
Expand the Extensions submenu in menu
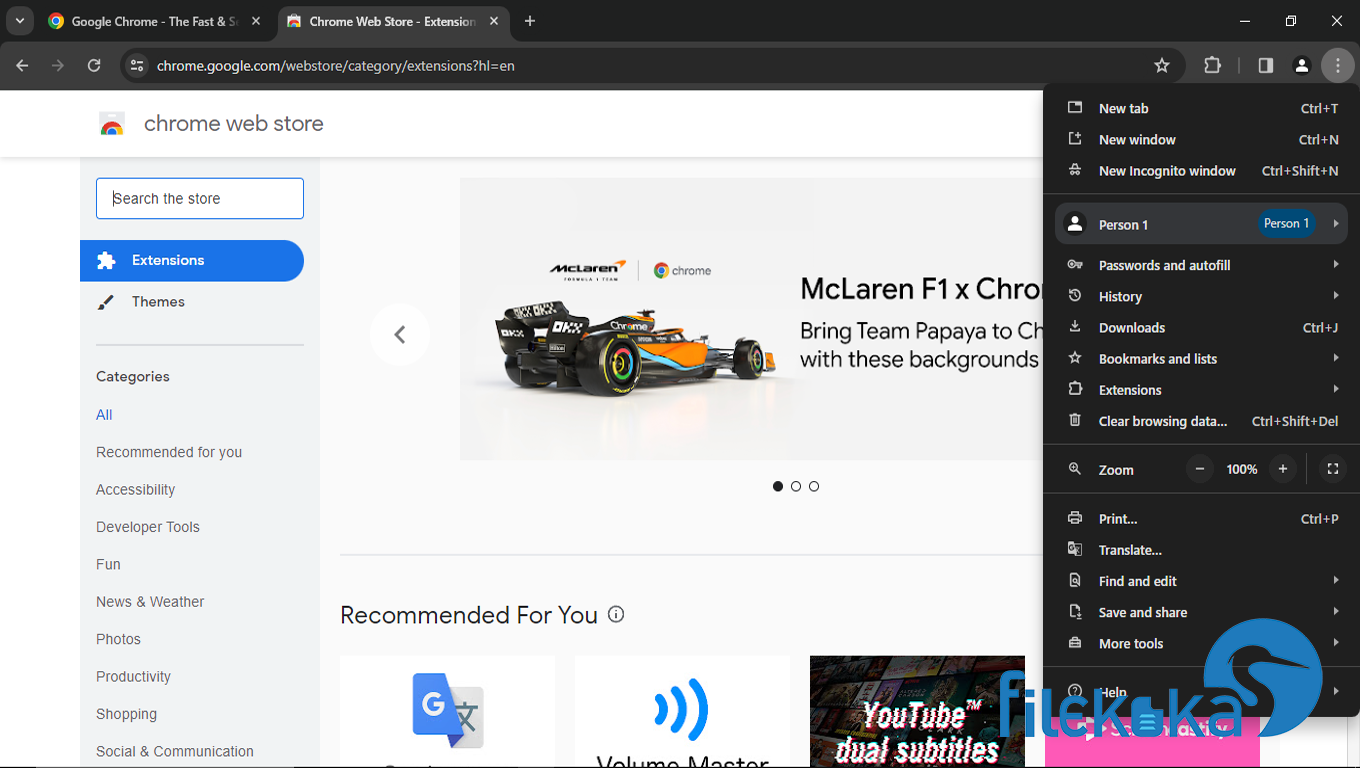pos(1201,390)
